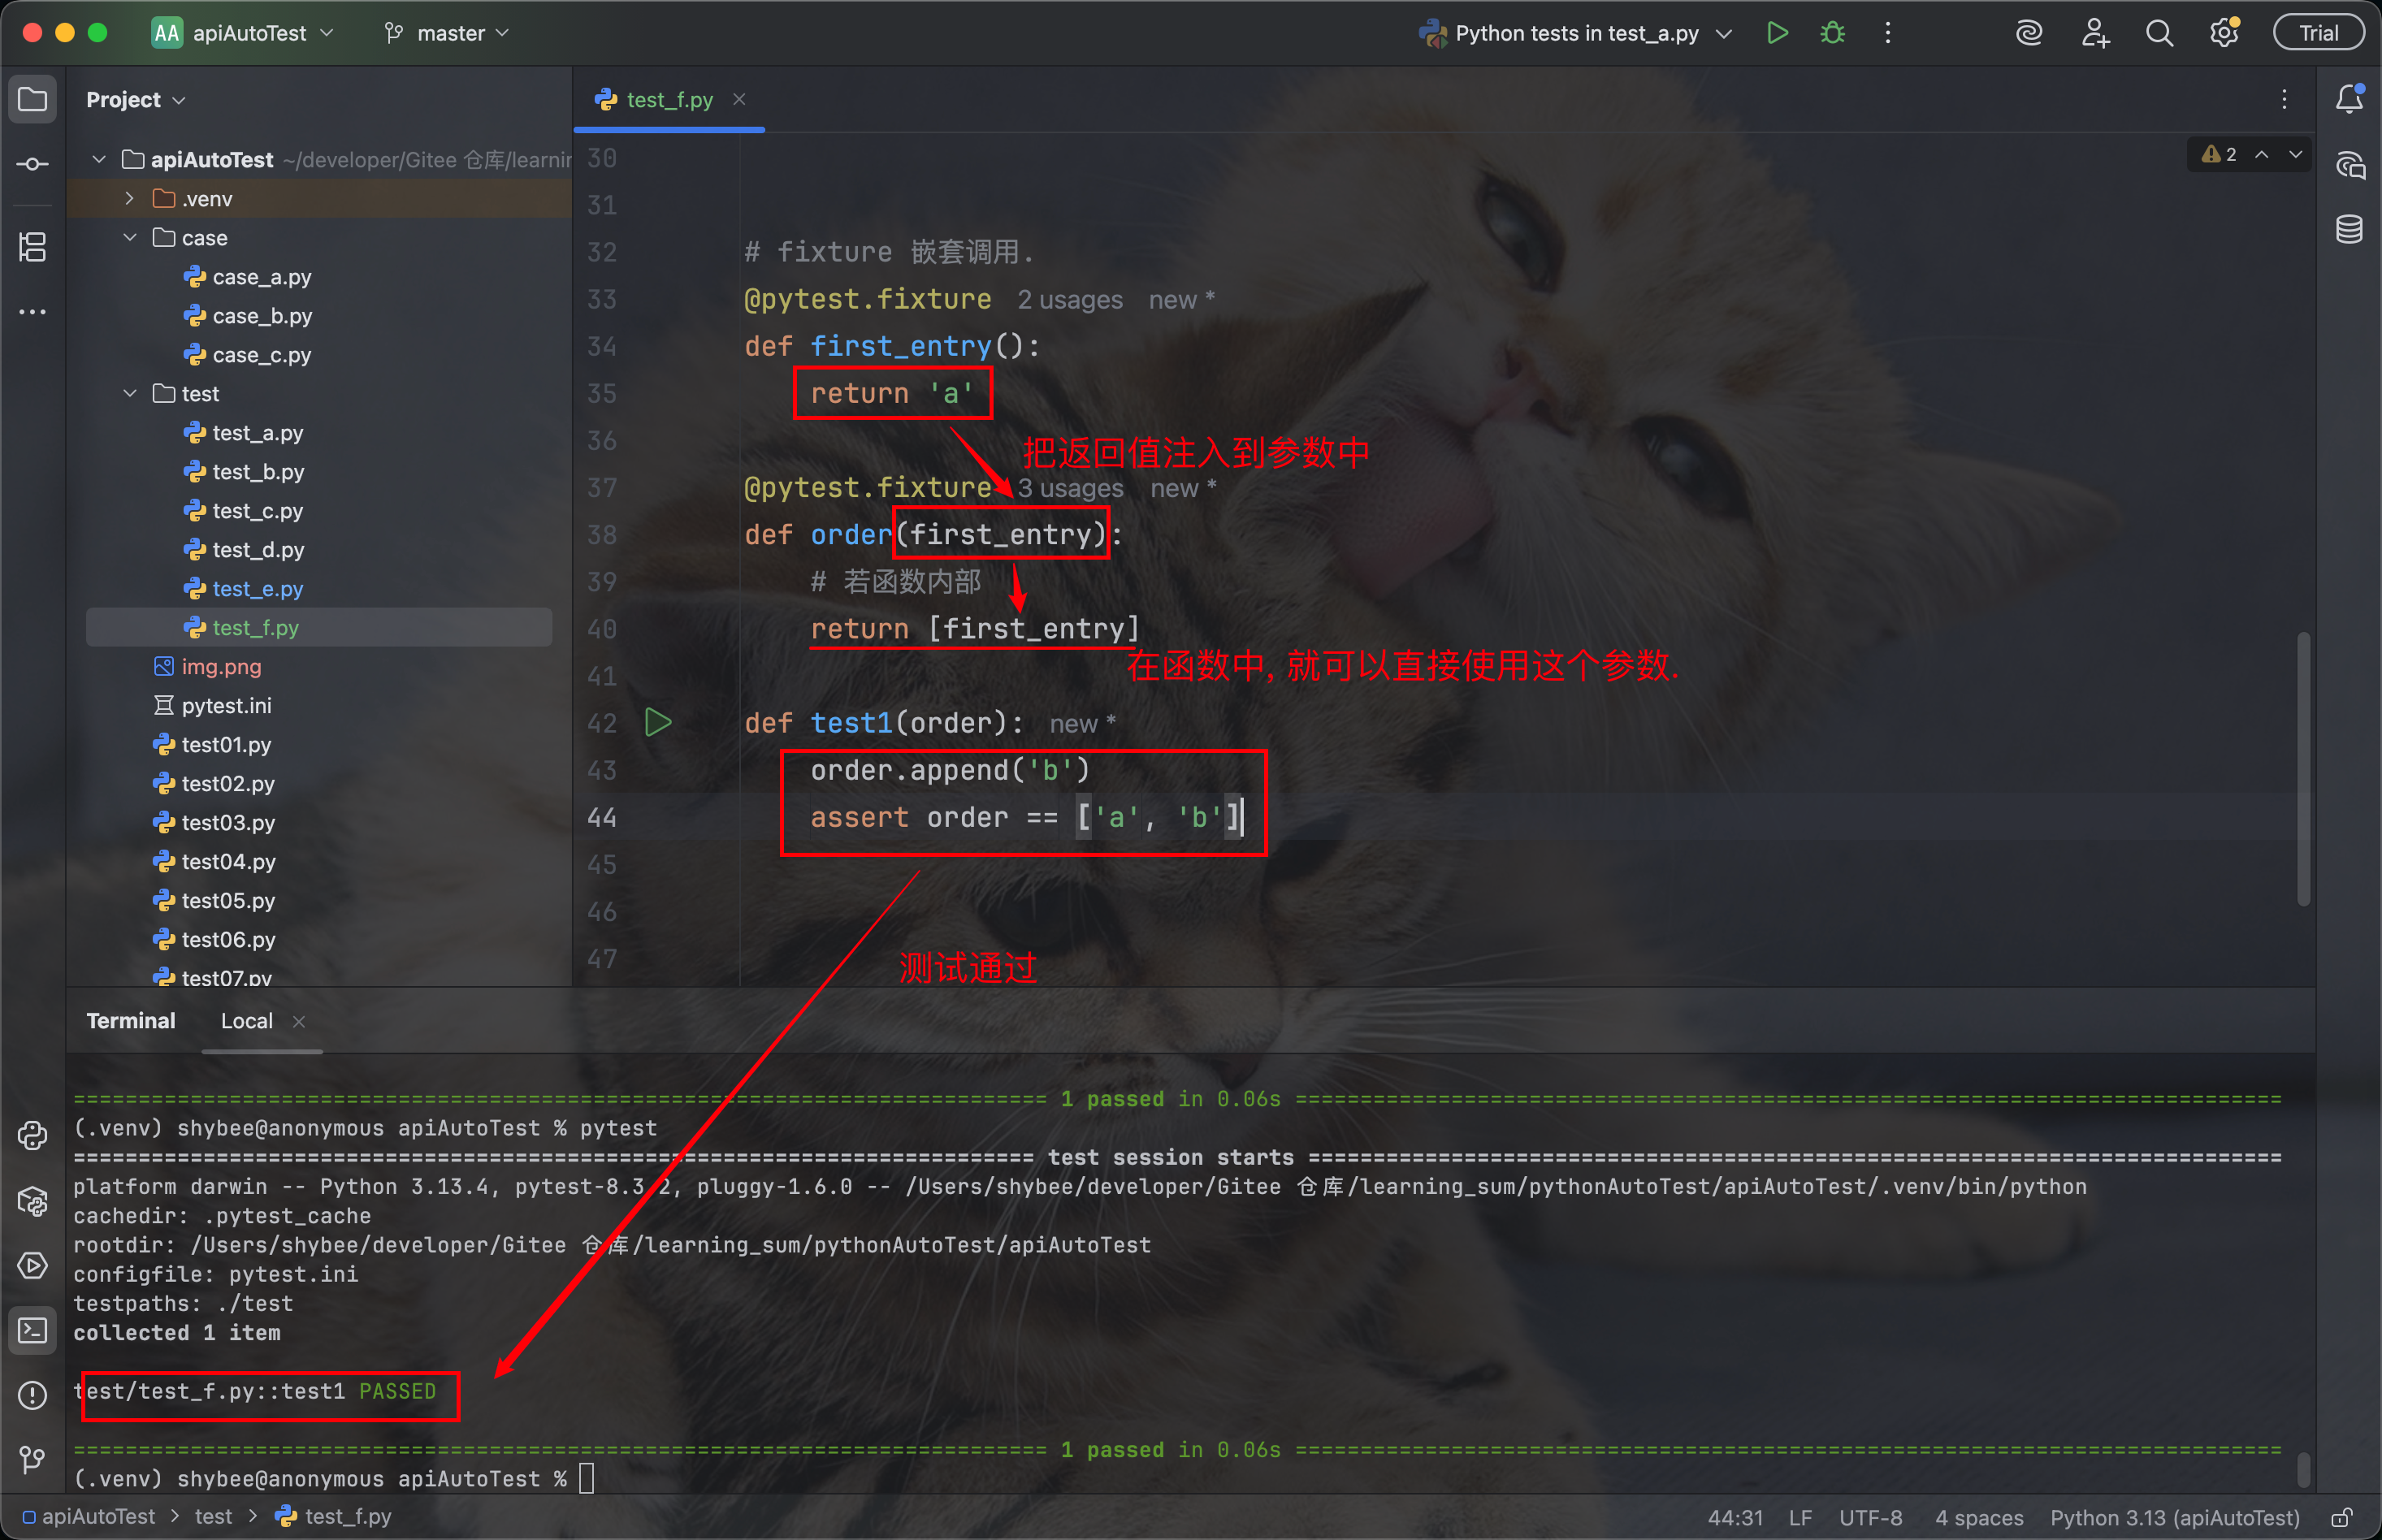
Task: Open the Database tool window icon
Action: (x=2348, y=229)
